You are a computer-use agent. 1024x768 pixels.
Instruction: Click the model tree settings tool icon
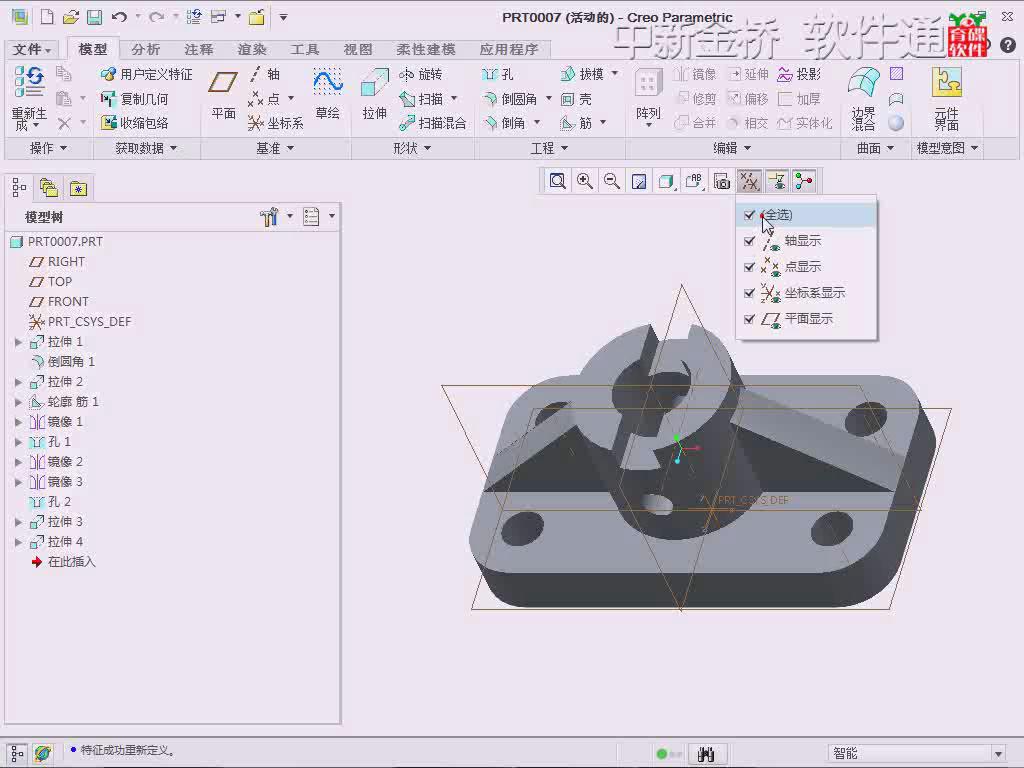click(269, 216)
